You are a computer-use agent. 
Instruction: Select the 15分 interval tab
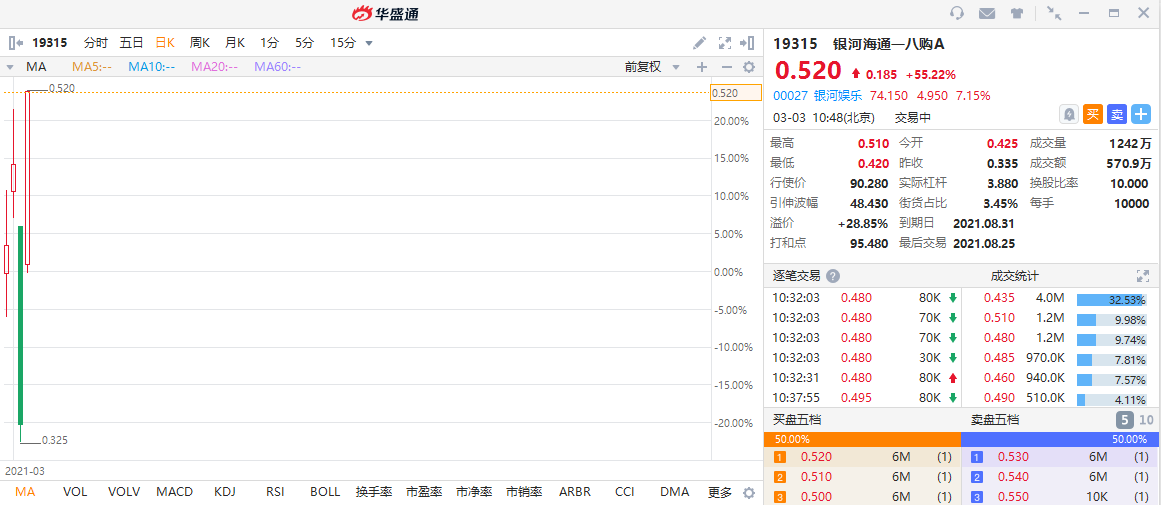[x=343, y=43]
